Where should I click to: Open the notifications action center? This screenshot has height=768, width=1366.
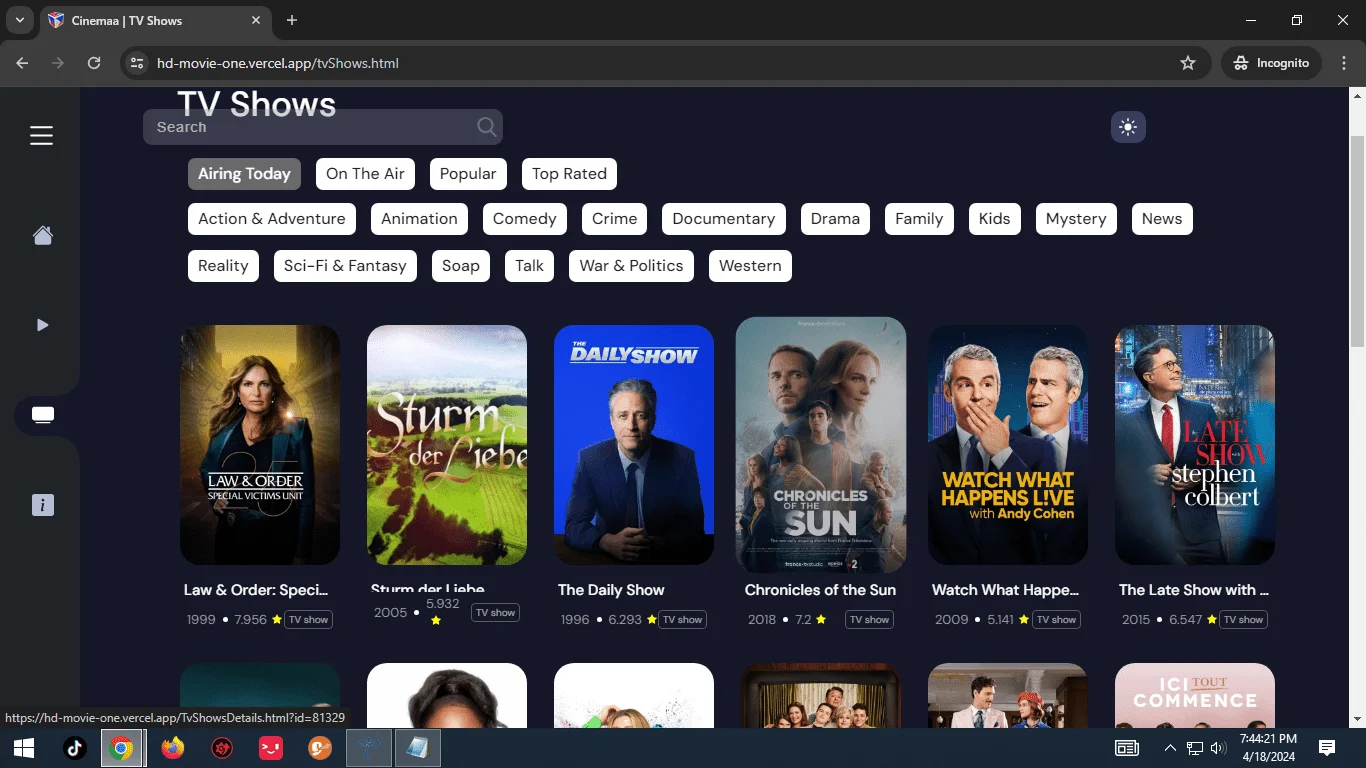(1327, 748)
